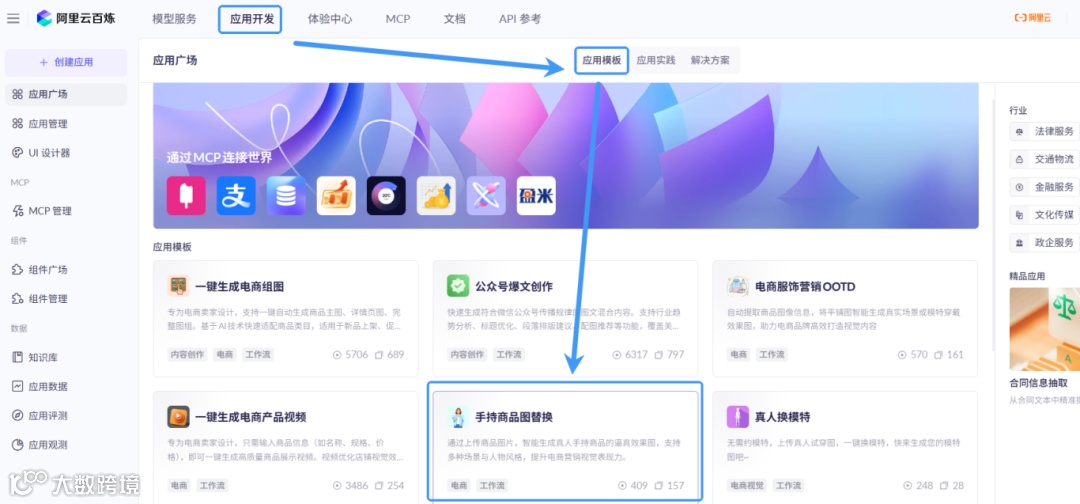Click the 应用数据 chart icon
The image size is (1080, 504).
pos(18,386)
